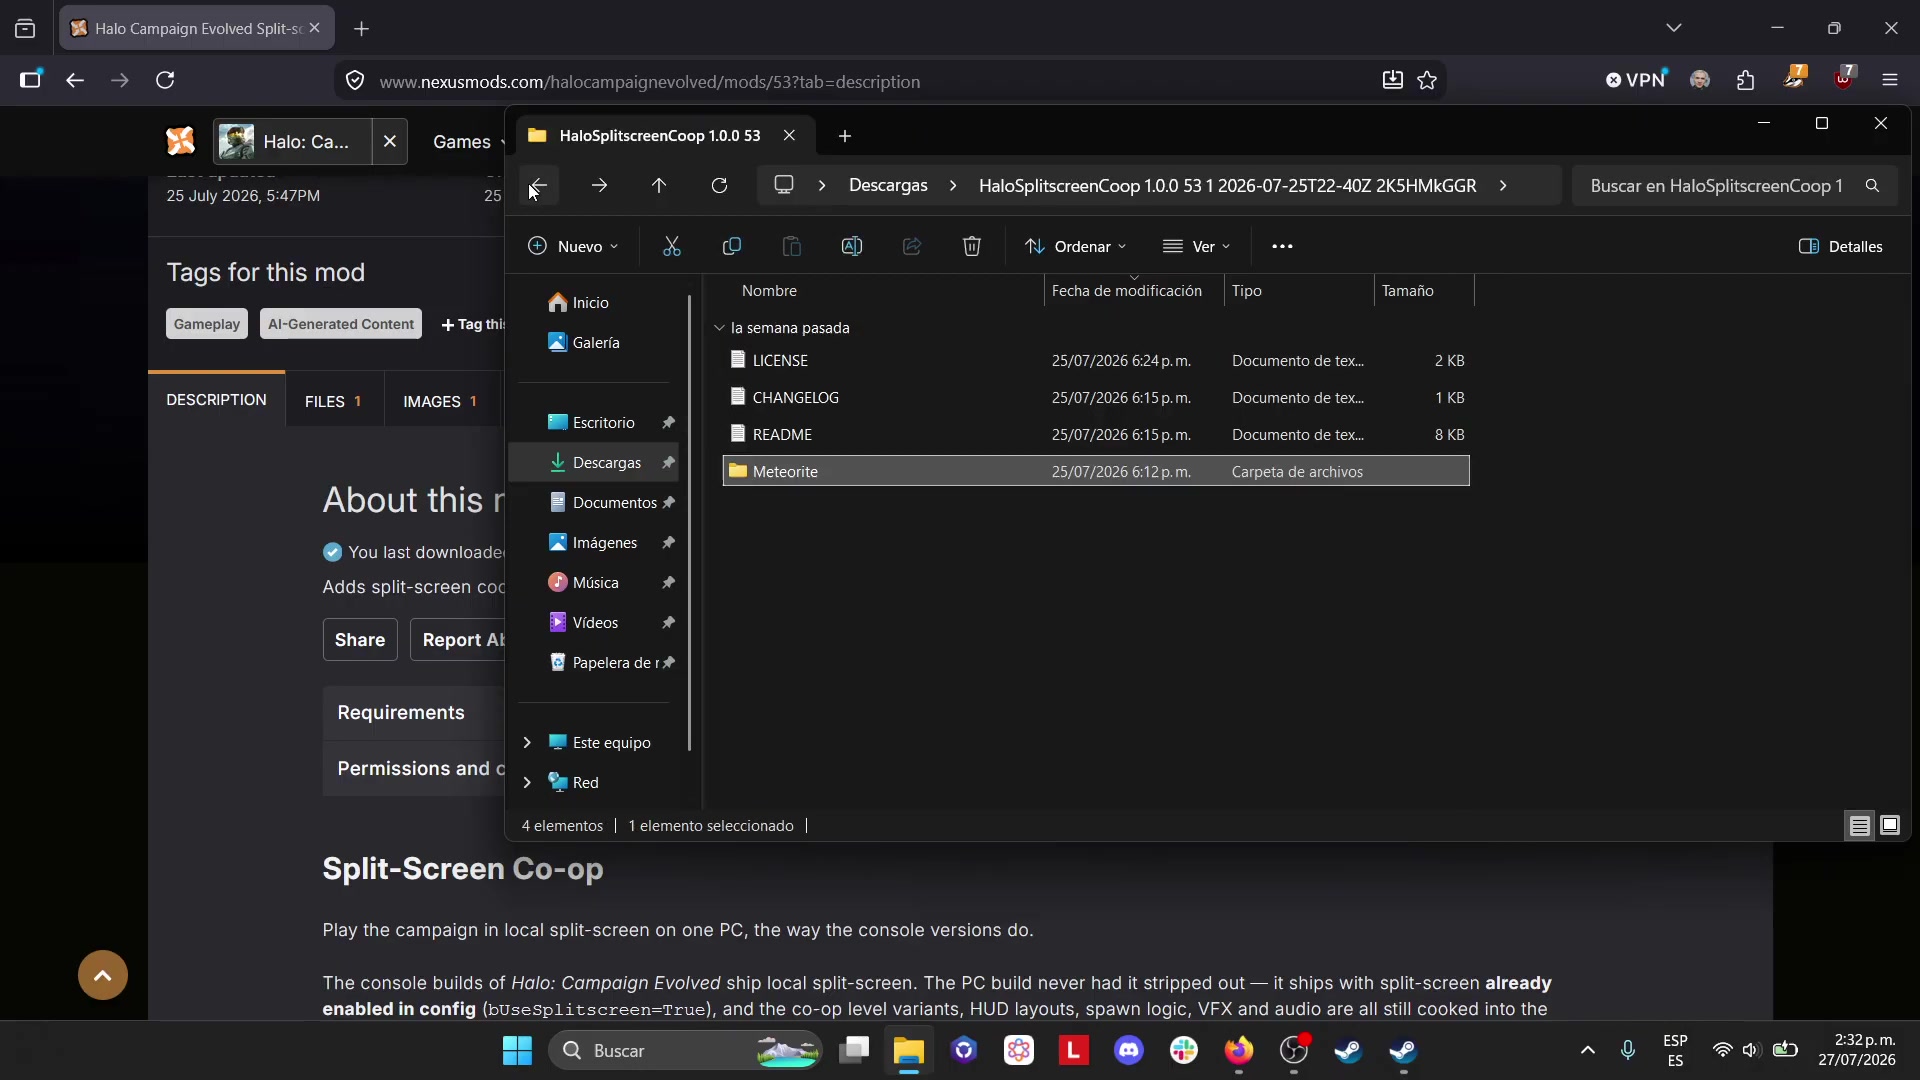Sort by the Tamaño column header
Viewport: 1920px width, 1080px height.
tap(1424, 291)
